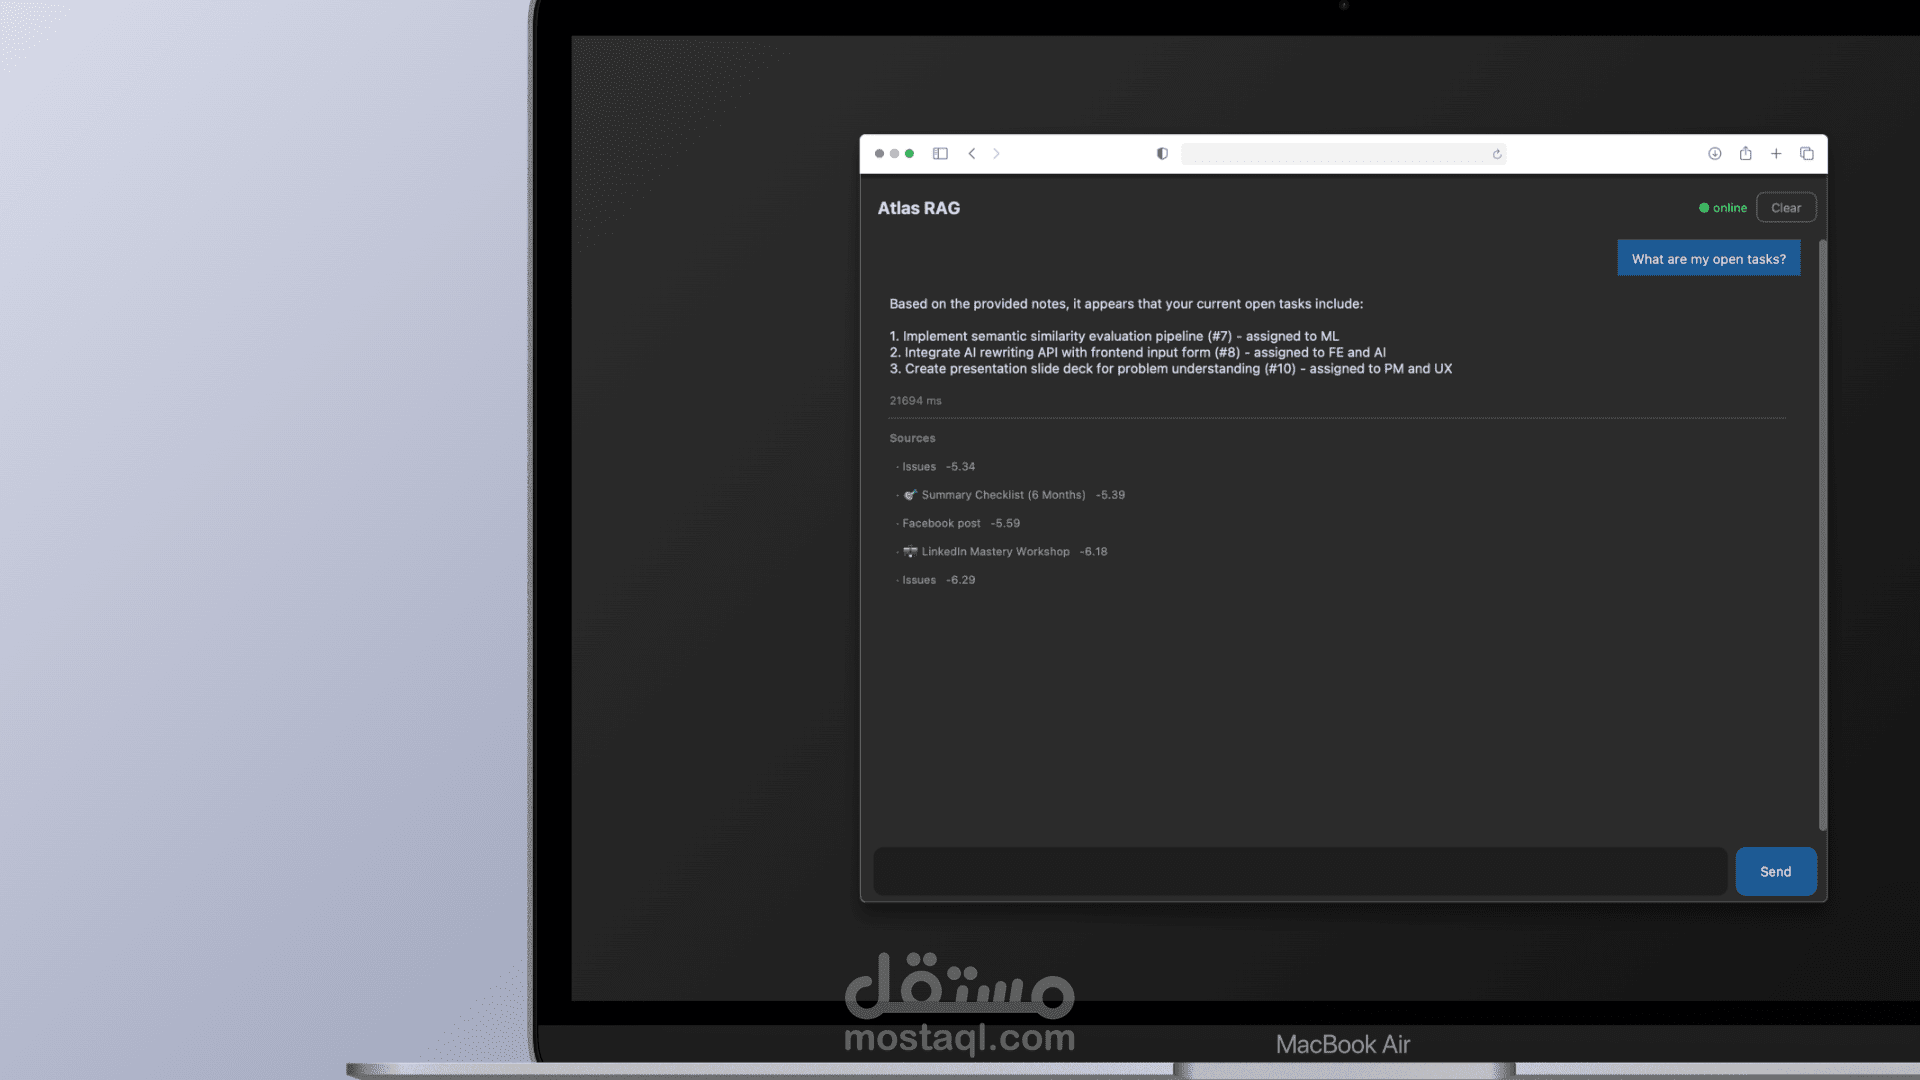Open the Issues source scored -5.34

tap(937, 466)
